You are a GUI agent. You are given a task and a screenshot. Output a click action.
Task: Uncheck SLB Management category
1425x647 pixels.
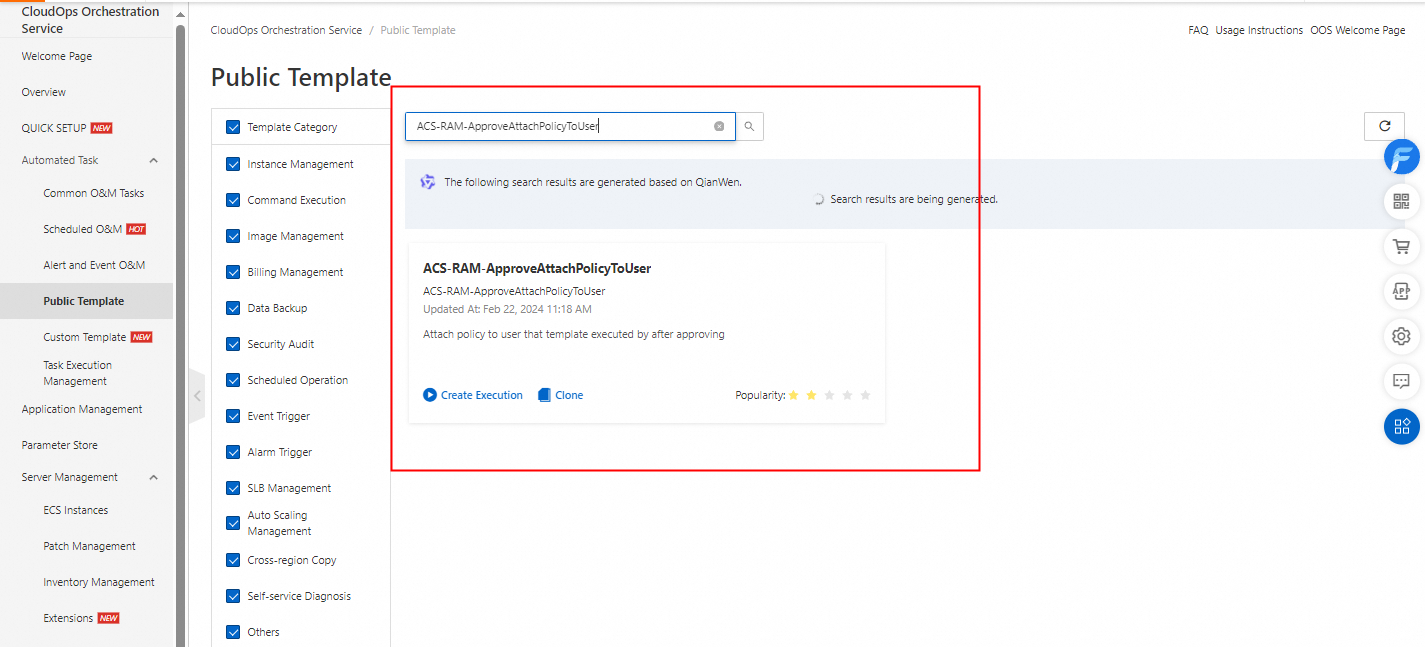click(x=233, y=488)
